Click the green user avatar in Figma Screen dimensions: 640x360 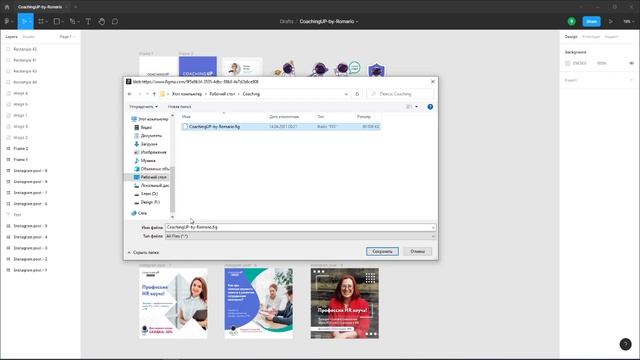pos(571,21)
